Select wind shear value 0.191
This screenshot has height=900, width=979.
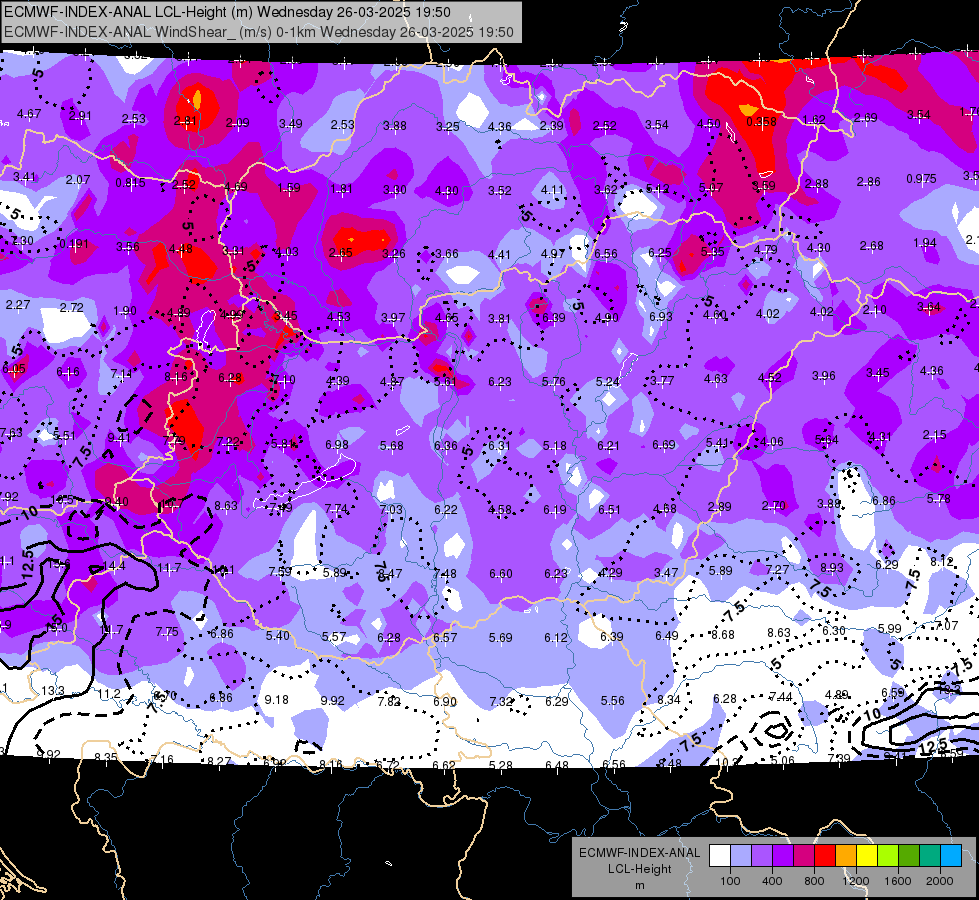(74, 244)
